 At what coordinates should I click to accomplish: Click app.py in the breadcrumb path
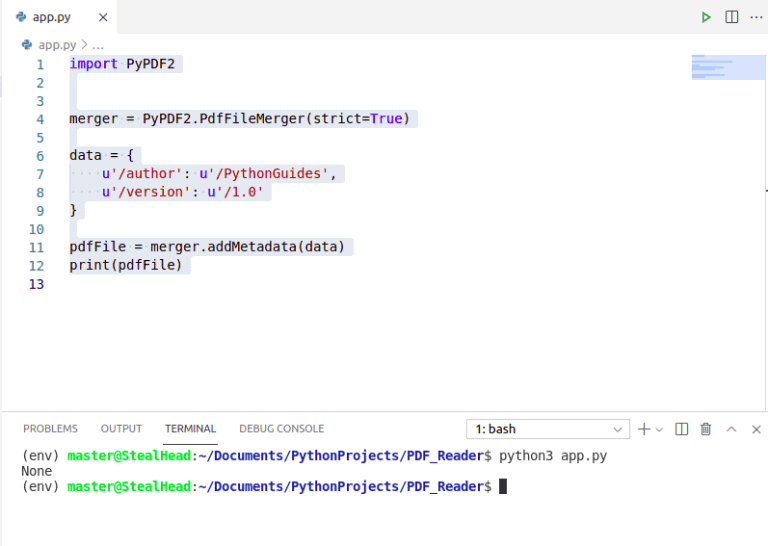[57, 45]
